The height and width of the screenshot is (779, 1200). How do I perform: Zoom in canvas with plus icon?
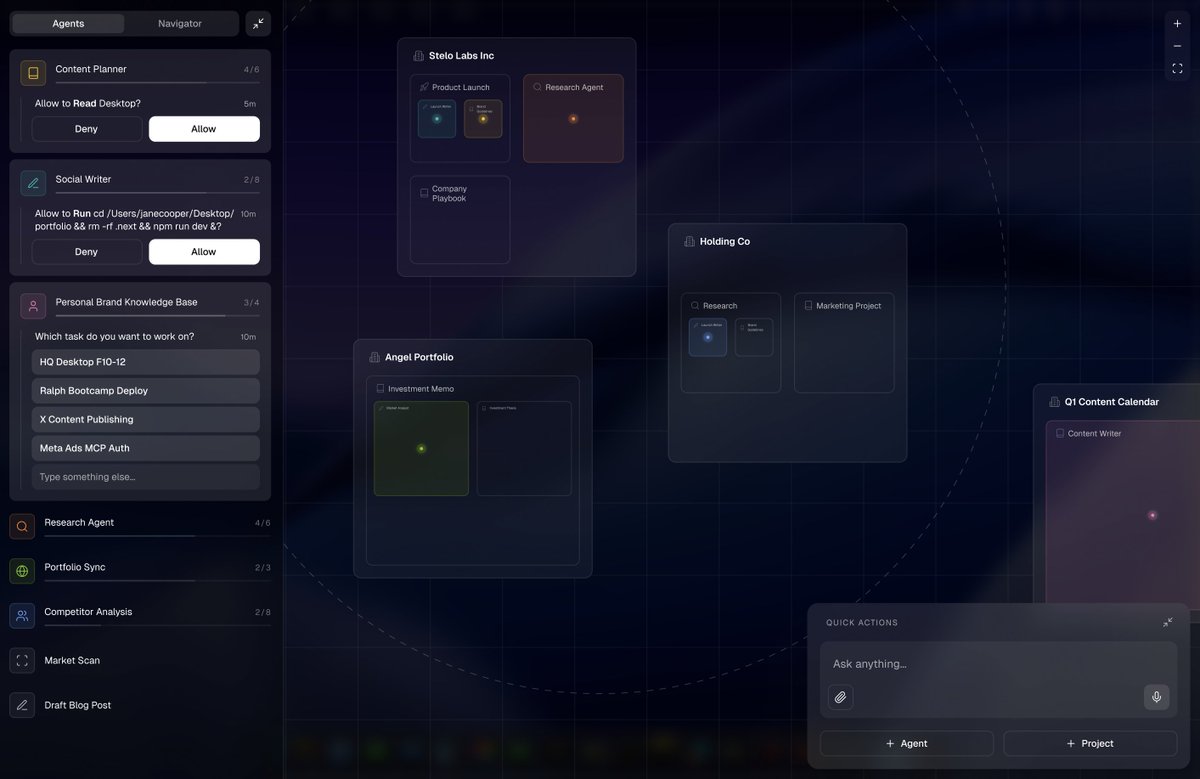tap(1177, 23)
